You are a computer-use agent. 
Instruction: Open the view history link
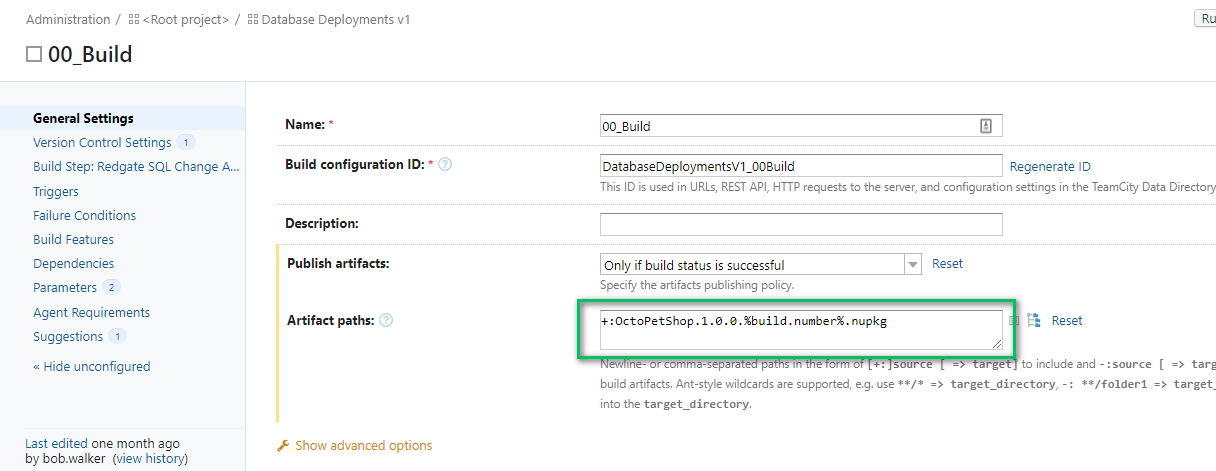(x=150, y=459)
